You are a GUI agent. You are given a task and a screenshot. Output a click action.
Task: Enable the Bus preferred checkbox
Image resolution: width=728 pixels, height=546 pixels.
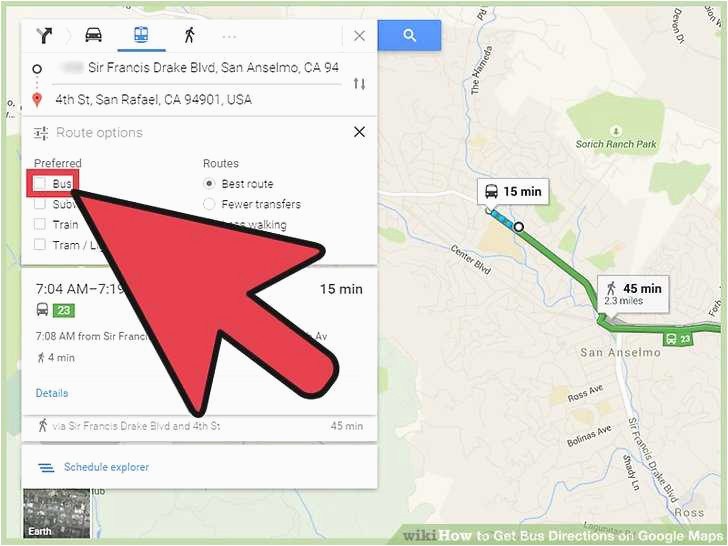pos(40,183)
